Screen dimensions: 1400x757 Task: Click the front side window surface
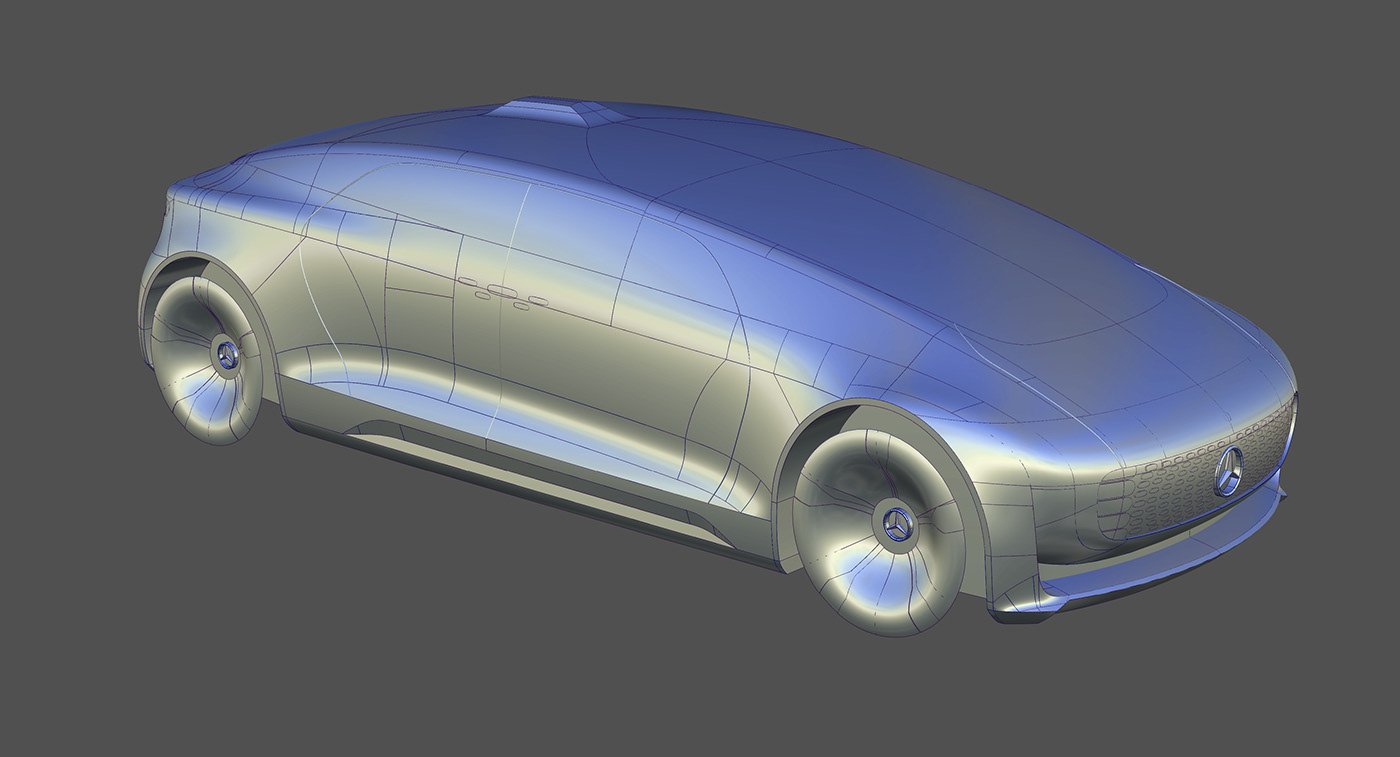pos(680,270)
